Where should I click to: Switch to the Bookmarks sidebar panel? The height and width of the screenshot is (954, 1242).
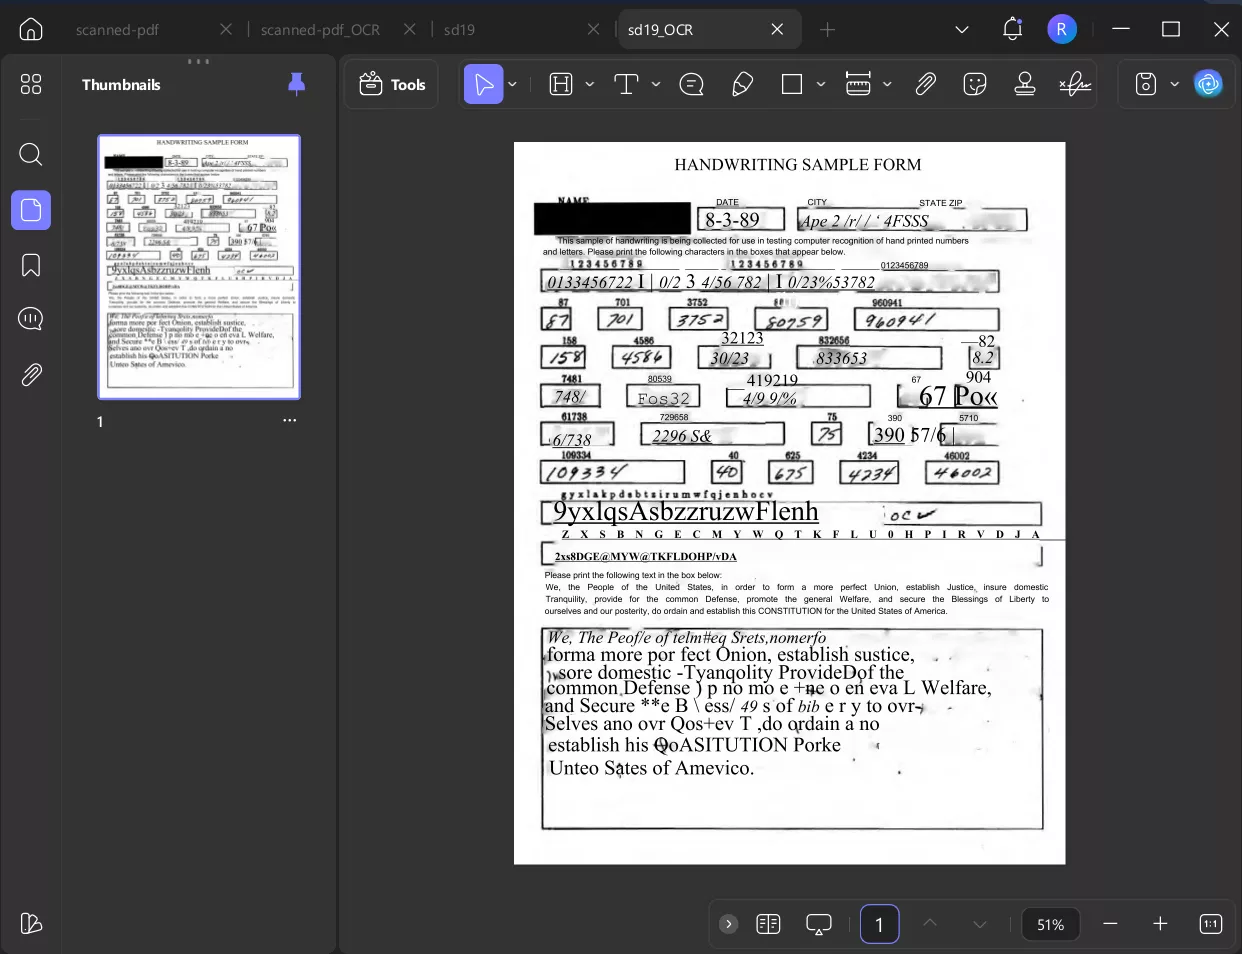[x=30, y=264]
